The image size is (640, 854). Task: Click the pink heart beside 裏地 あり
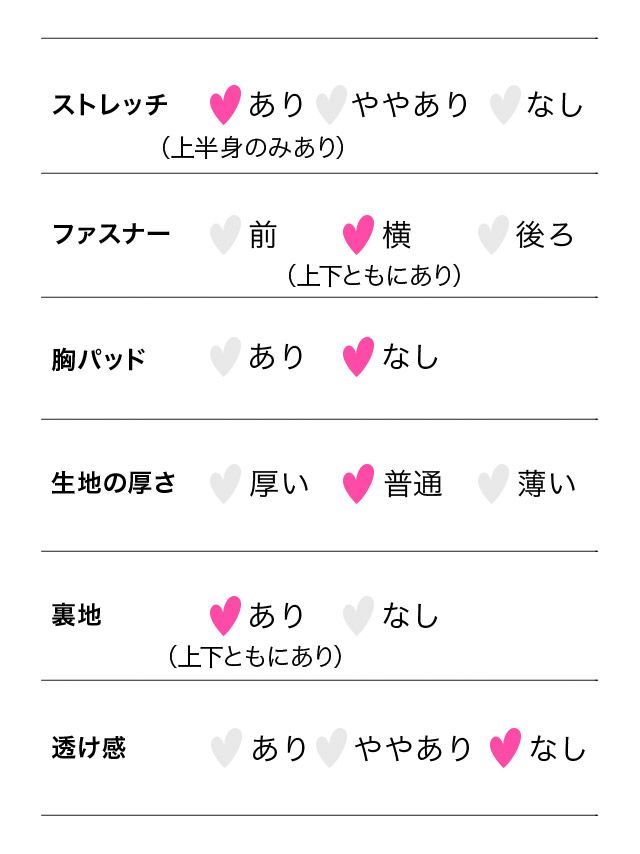click(x=226, y=615)
